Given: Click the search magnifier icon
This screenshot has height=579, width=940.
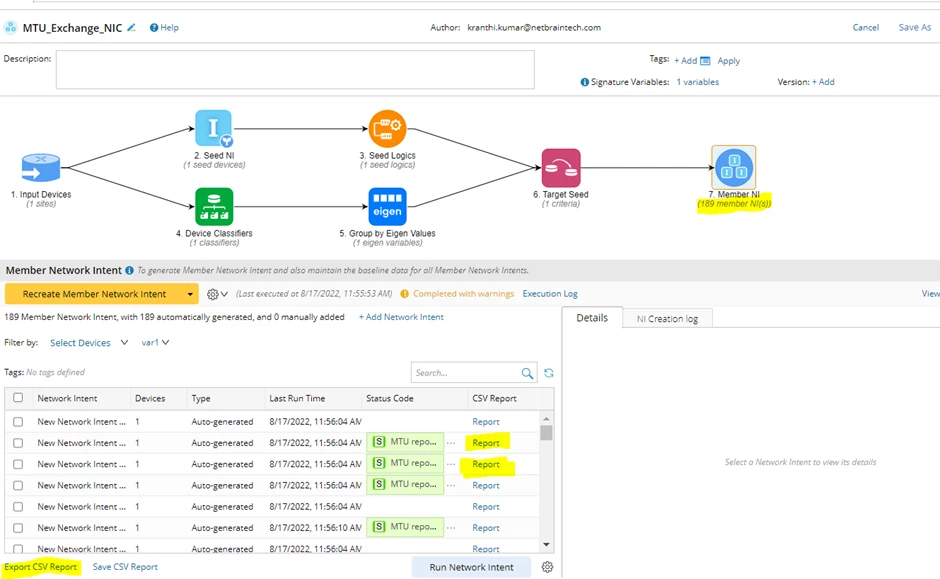Looking at the screenshot, I should 527,373.
